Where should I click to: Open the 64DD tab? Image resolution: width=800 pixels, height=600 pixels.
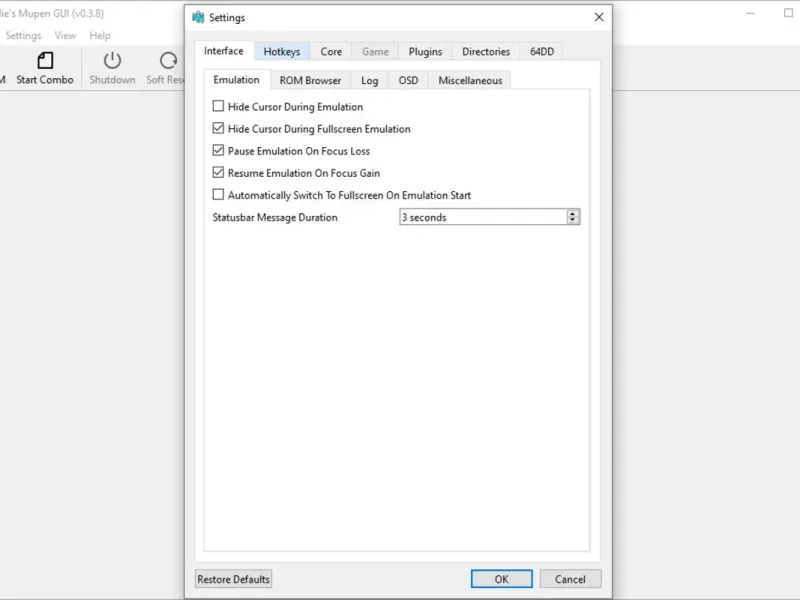[542, 52]
